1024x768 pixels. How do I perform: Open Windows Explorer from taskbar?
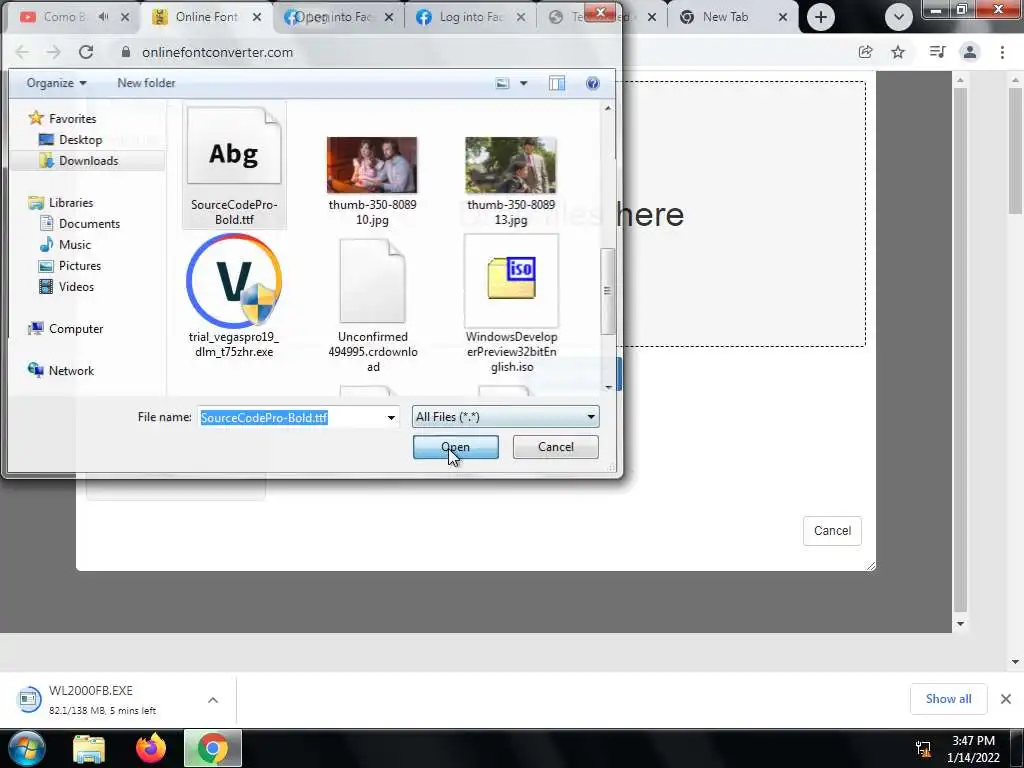pos(89,748)
